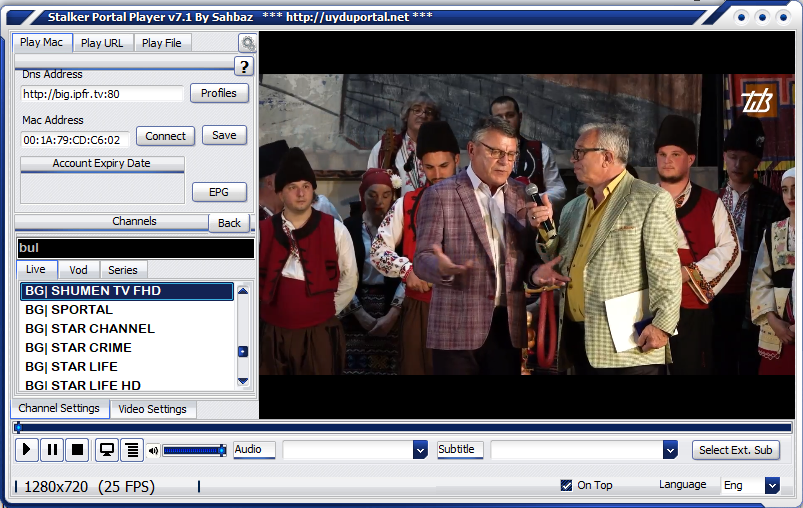Open the Channel Settings tab
The image size is (803, 508).
tap(59, 408)
